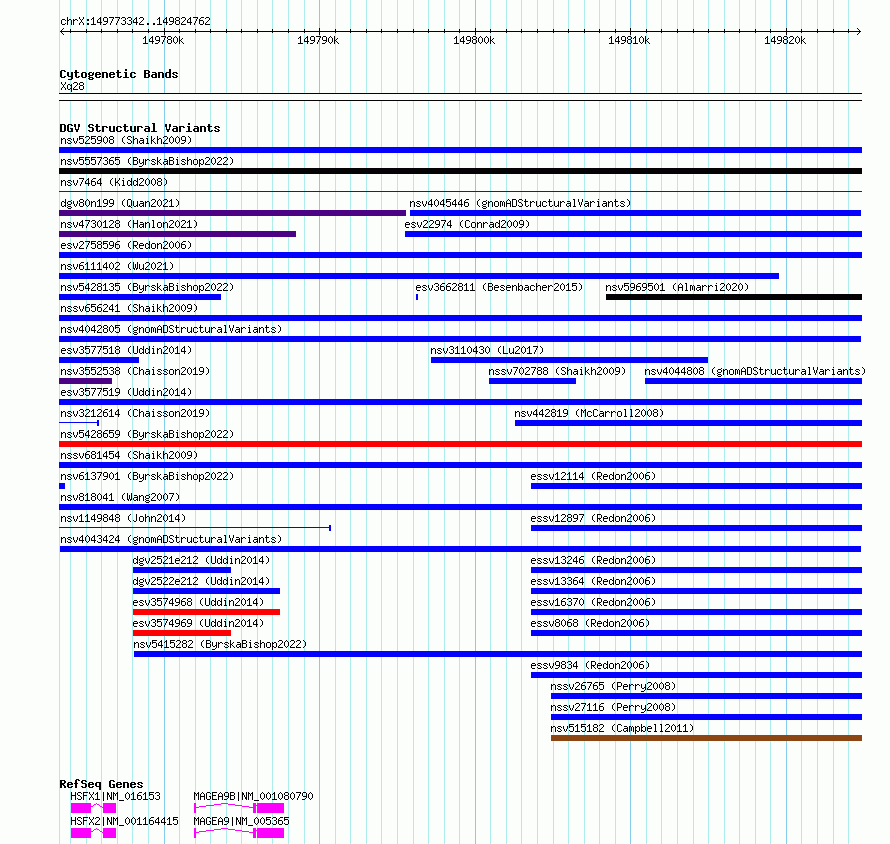Select essv12114 (Redon2006) label
Viewport: 890px width, 844px height.
click(593, 476)
